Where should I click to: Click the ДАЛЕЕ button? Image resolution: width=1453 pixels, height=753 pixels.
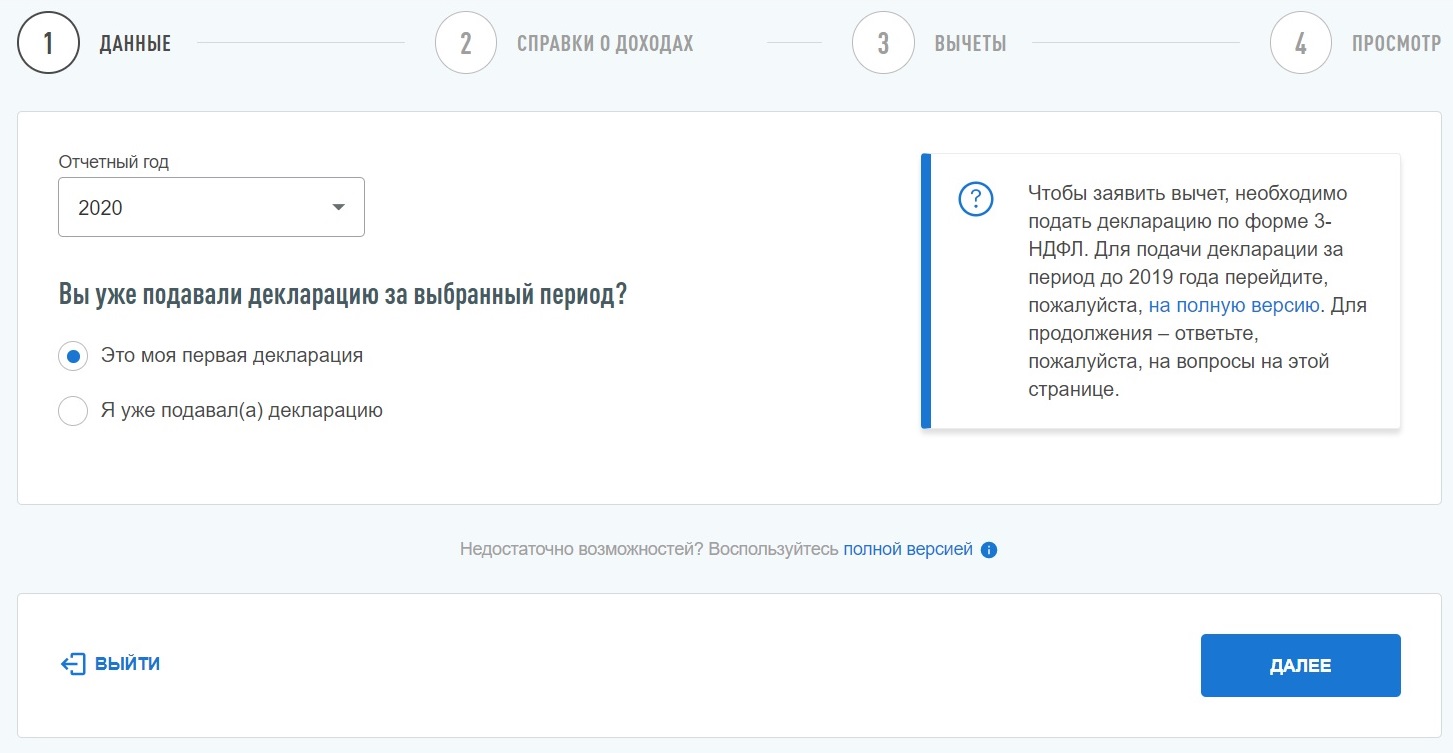tap(1300, 665)
